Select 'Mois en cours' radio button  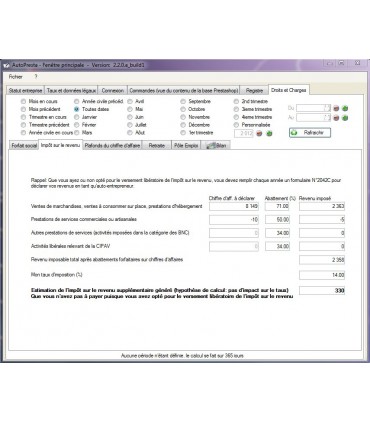click(x=23, y=101)
